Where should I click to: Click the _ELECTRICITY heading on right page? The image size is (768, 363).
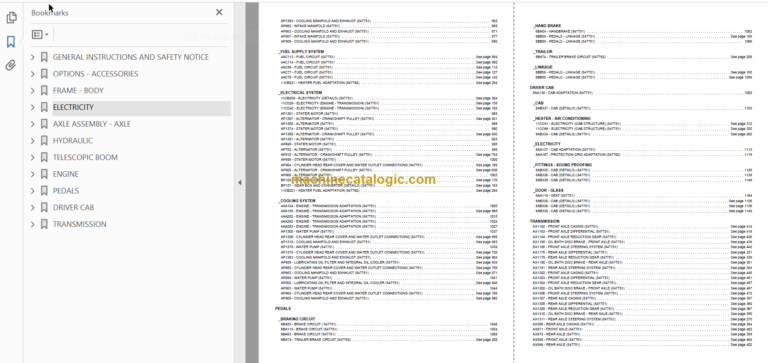pyautogui.click(x=547, y=144)
